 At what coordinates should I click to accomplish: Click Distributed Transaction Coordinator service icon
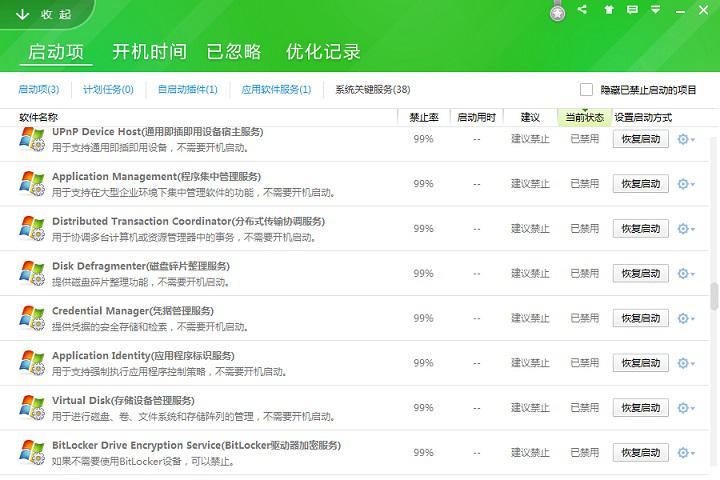pyautogui.click(x=32, y=228)
